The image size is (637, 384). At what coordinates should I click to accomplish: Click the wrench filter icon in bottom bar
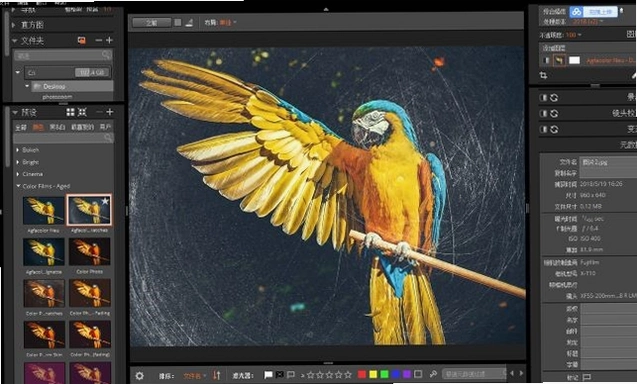[x=433, y=374]
